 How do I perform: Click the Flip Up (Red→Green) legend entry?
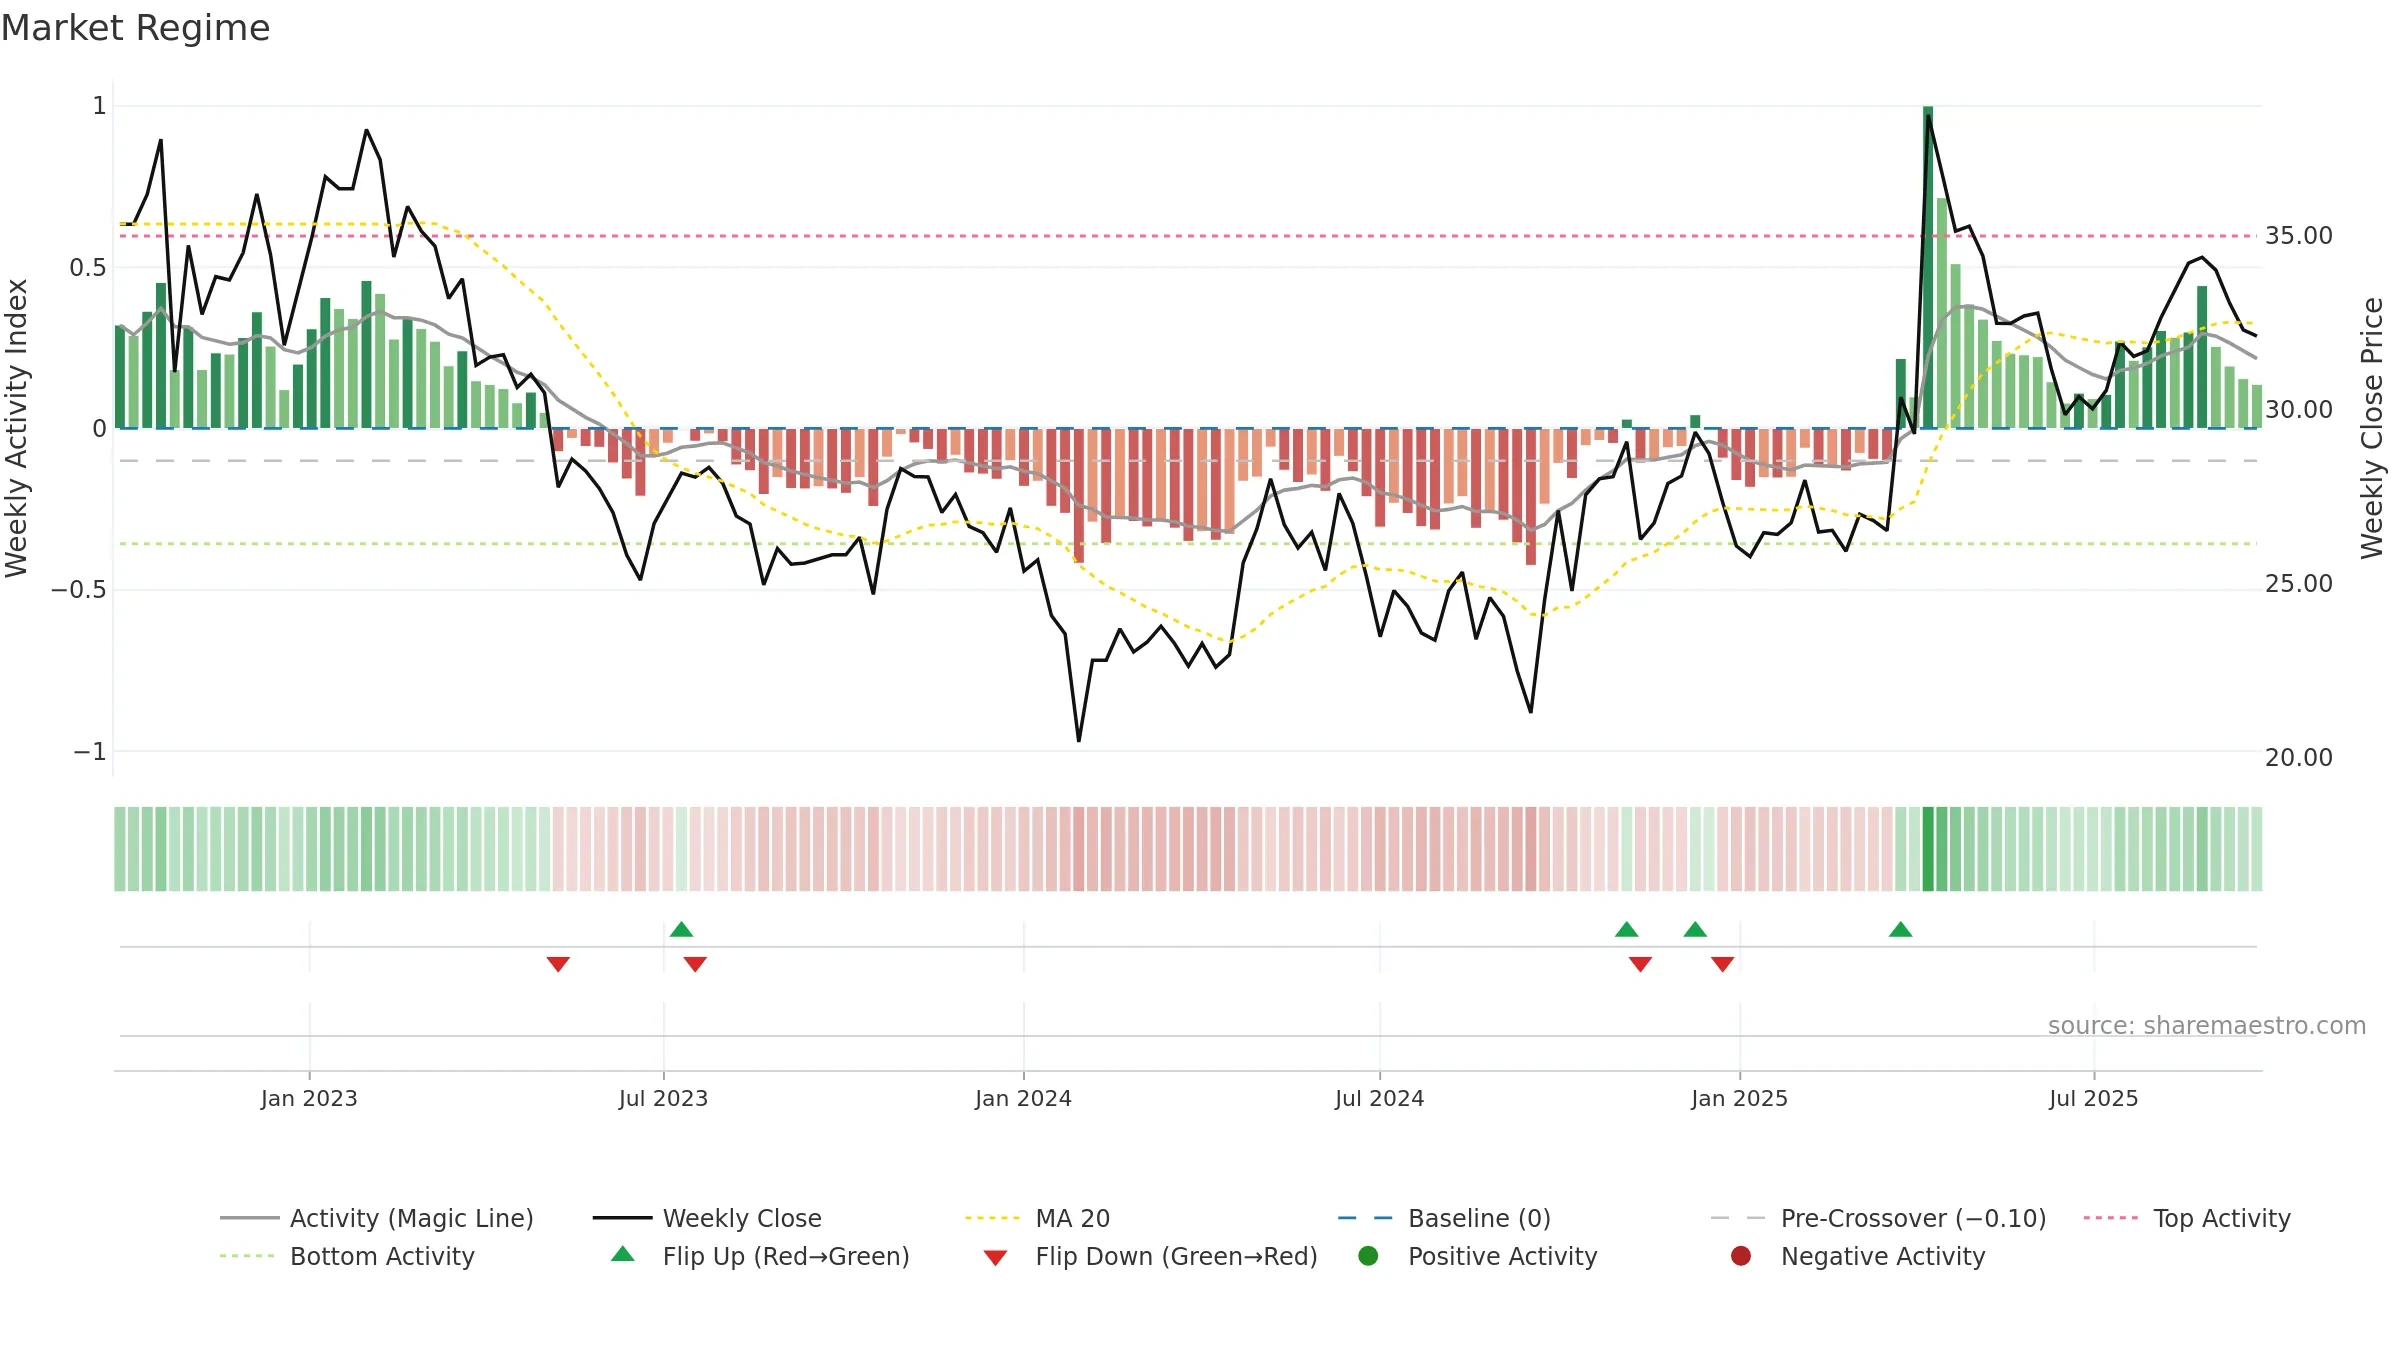pyautogui.click(x=760, y=1256)
